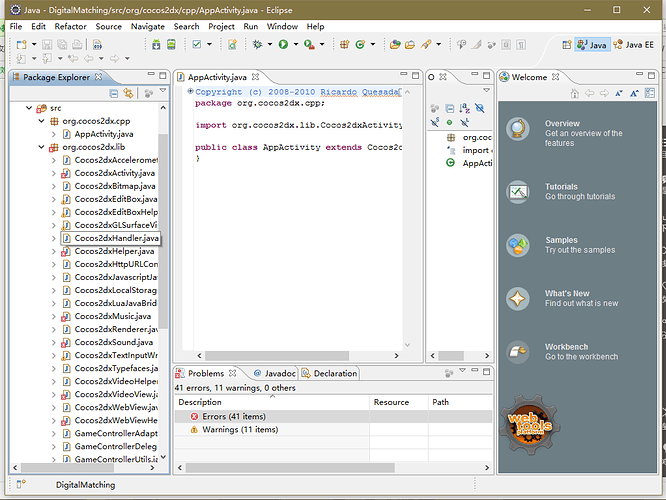Switch to Java EE perspective
The width and height of the screenshot is (666, 500).
click(x=634, y=45)
